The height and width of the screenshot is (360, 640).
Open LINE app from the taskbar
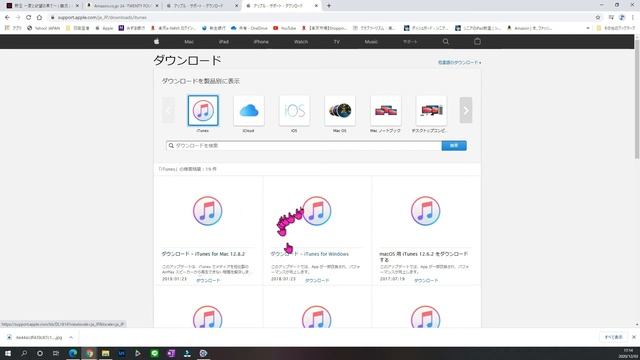pyautogui.click(x=154, y=353)
